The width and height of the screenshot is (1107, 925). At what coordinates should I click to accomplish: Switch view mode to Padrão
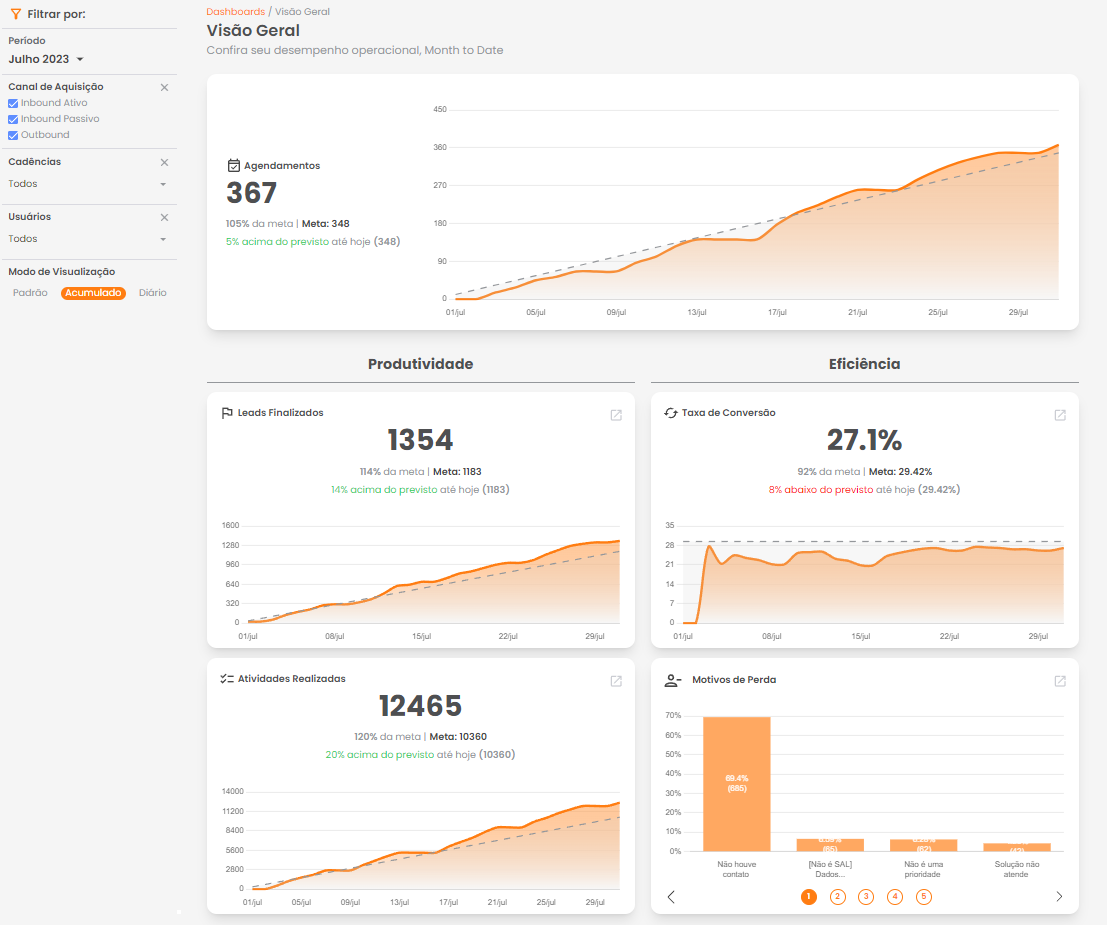coord(30,293)
